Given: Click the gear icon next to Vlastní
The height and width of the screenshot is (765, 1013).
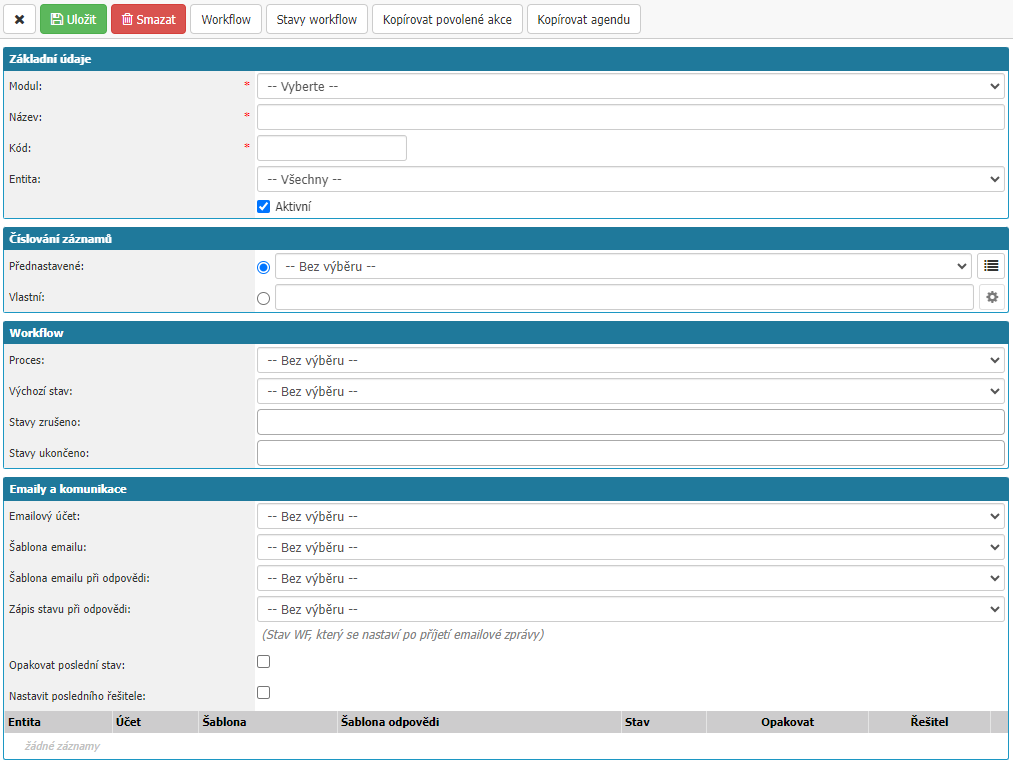Looking at the screenshot, I should (x=992, y=297).
